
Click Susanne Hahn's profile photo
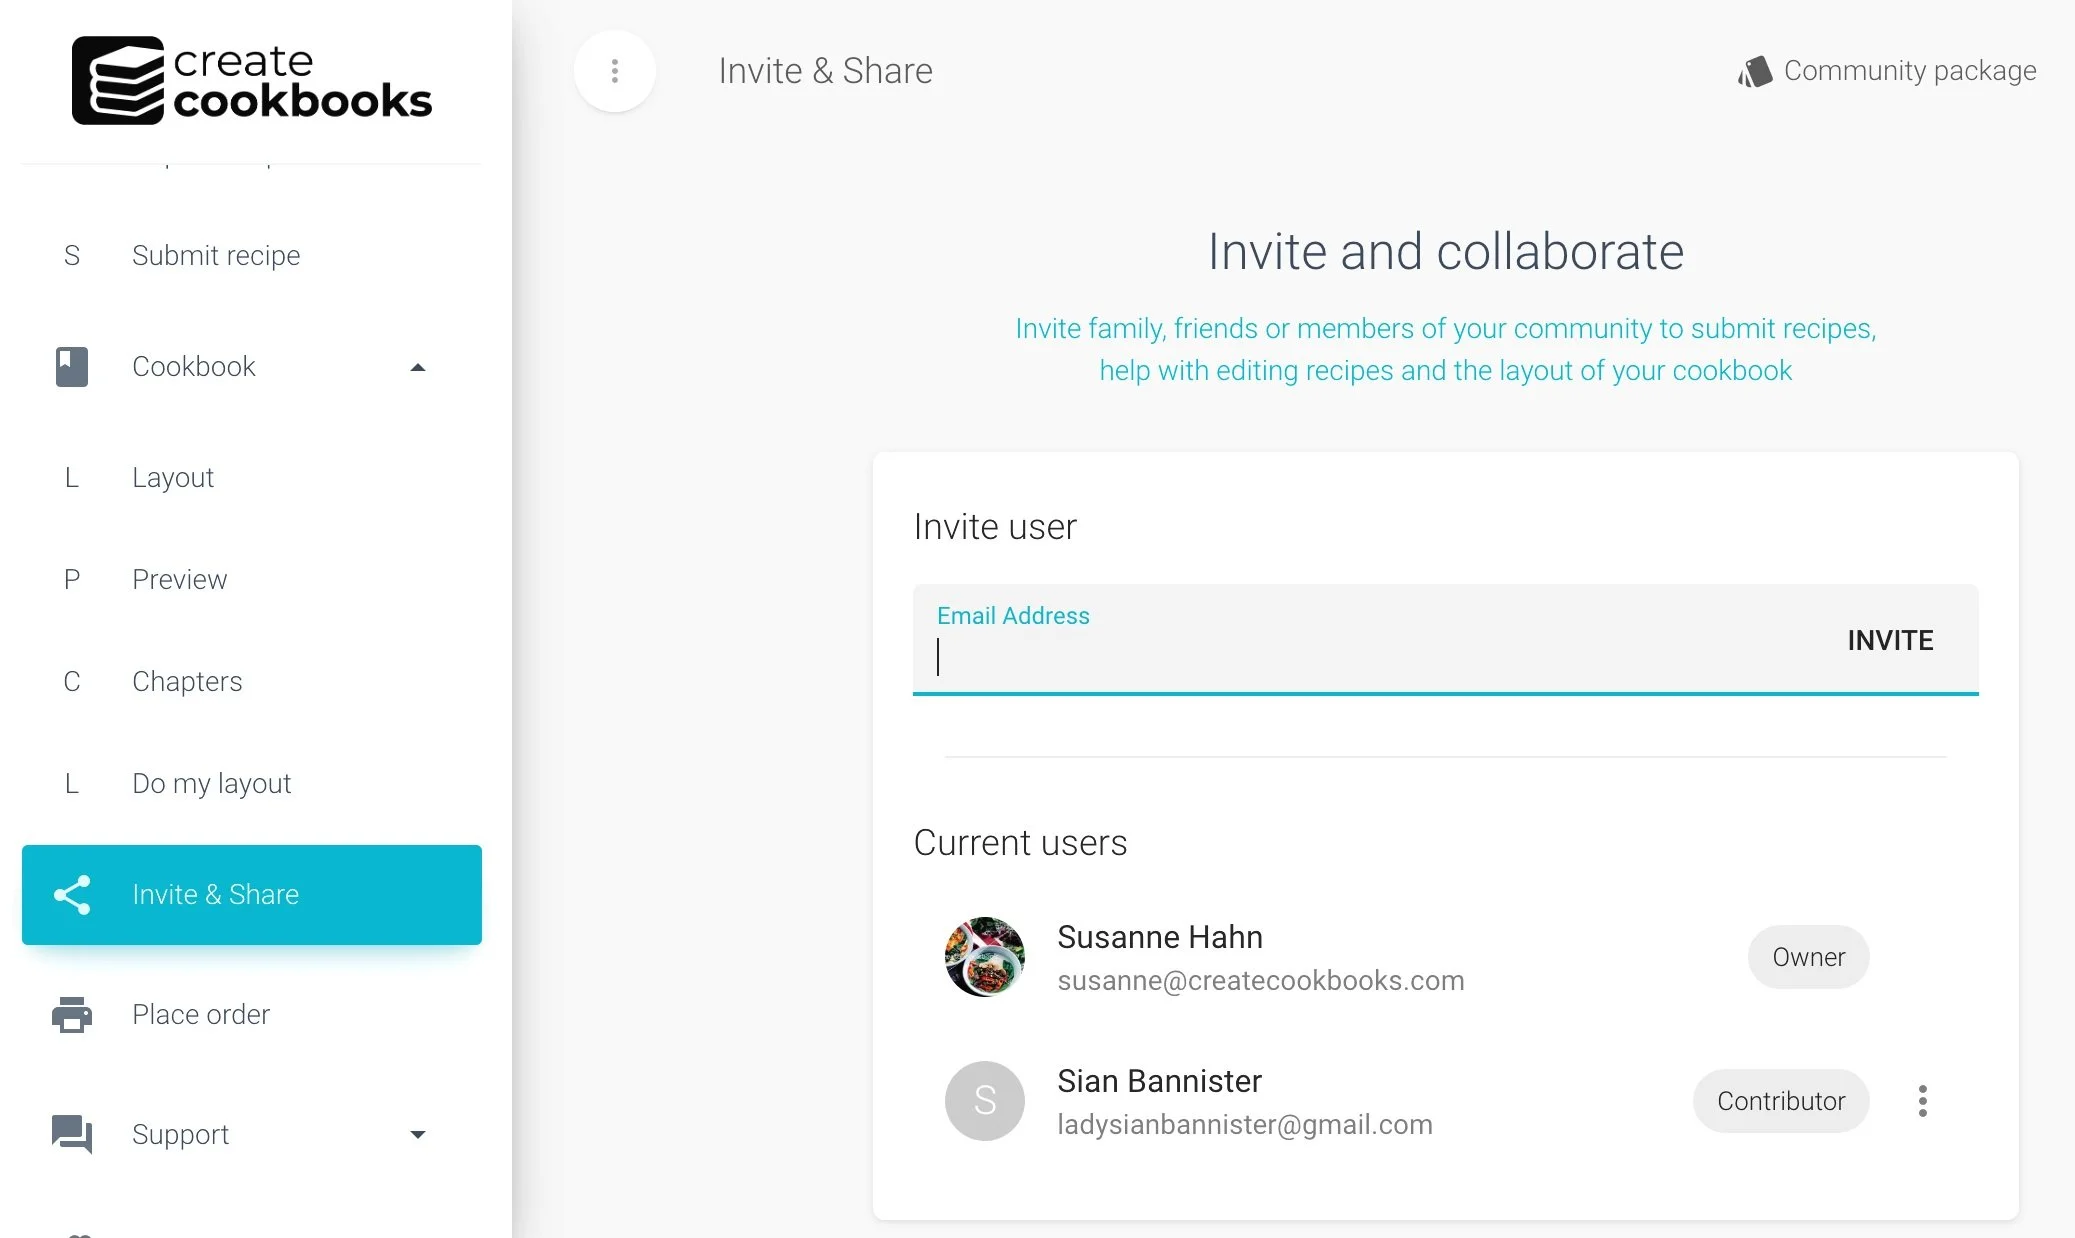coord(984,957)
